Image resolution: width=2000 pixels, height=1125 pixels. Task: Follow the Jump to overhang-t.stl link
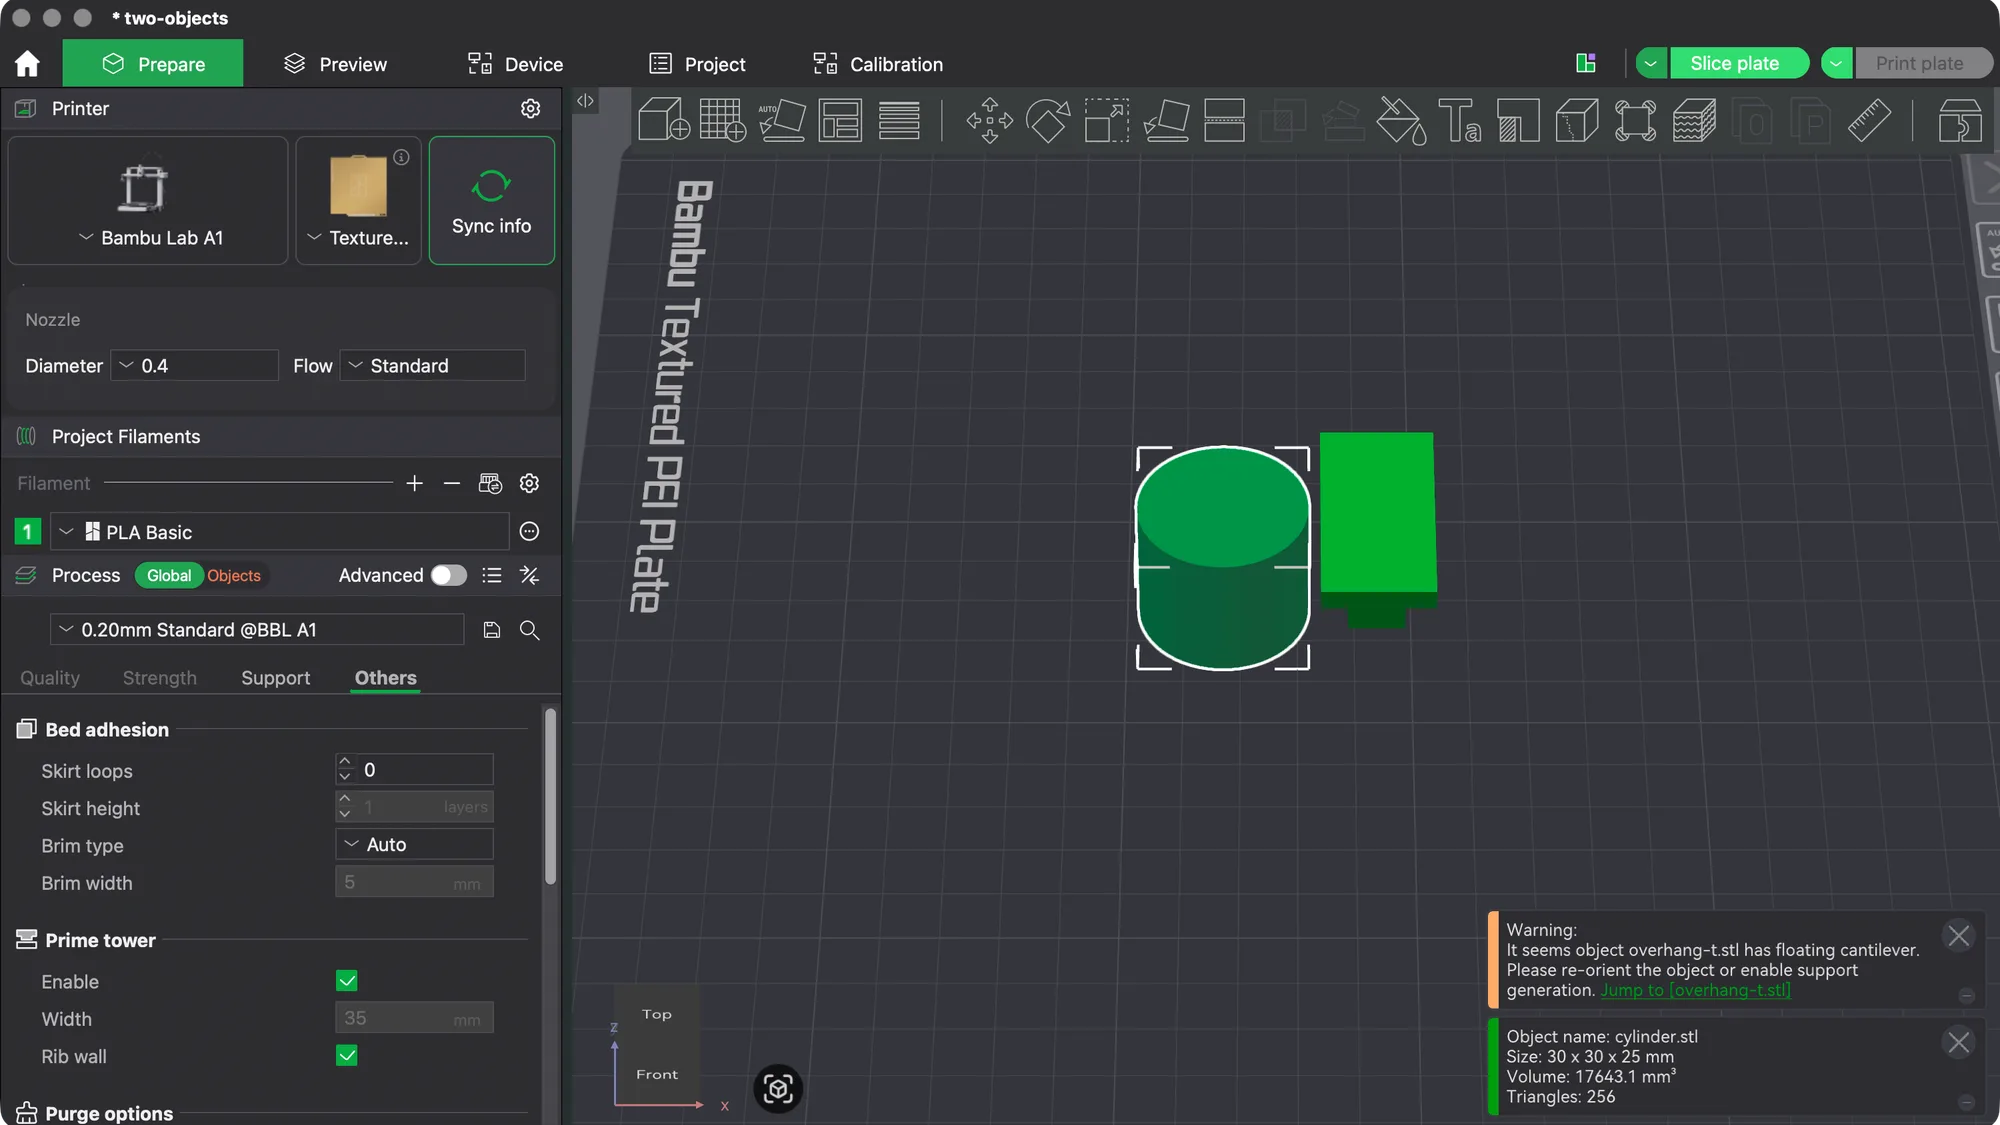(x=1696, y=990)
